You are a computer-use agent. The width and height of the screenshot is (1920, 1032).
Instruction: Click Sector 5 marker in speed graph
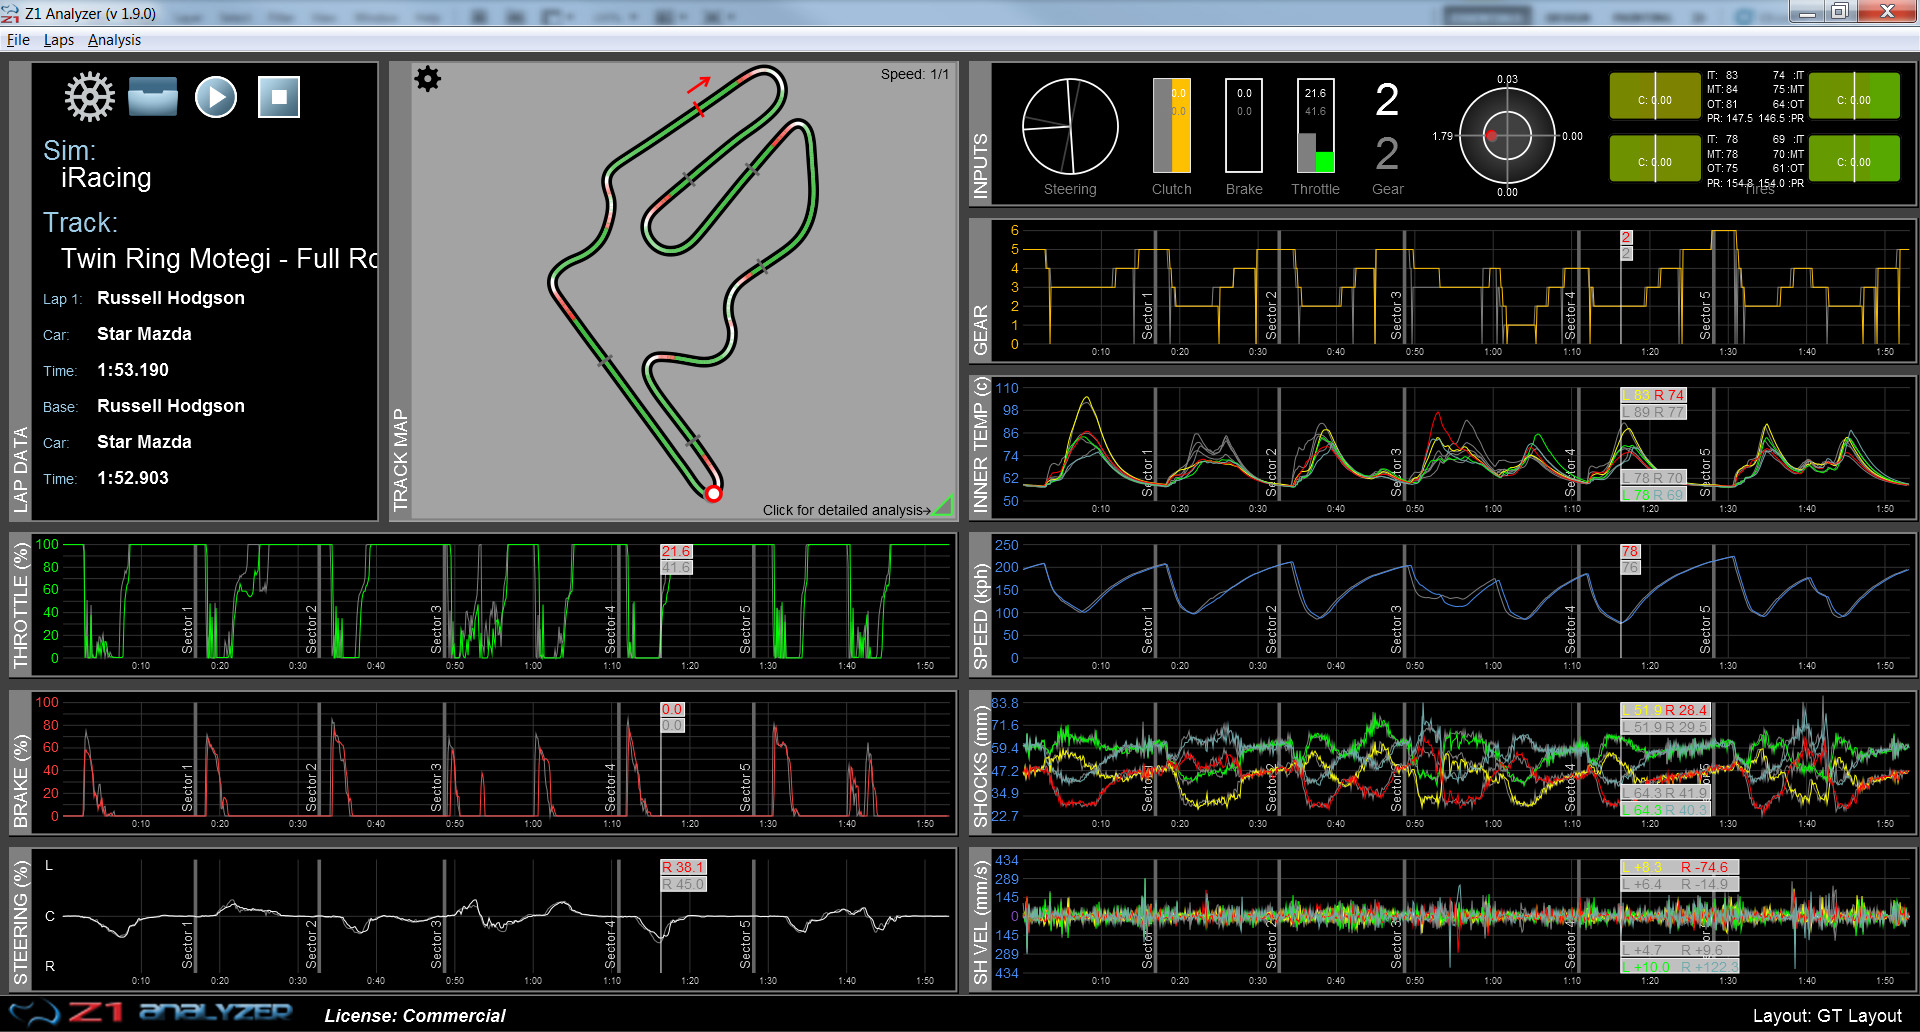pos(1705,630)
